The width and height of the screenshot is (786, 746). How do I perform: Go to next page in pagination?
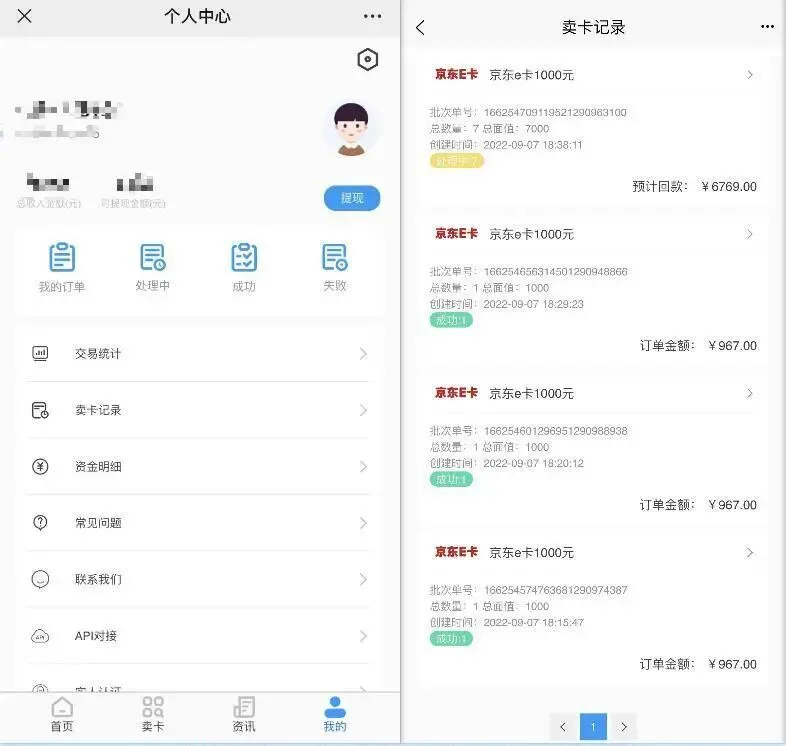(624, 727)
